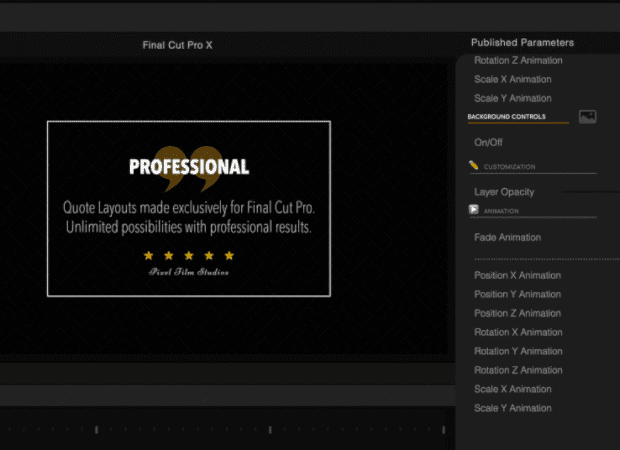
Task: Click the middle bright tick on the timeline ruler
Action: coord(270,429)
